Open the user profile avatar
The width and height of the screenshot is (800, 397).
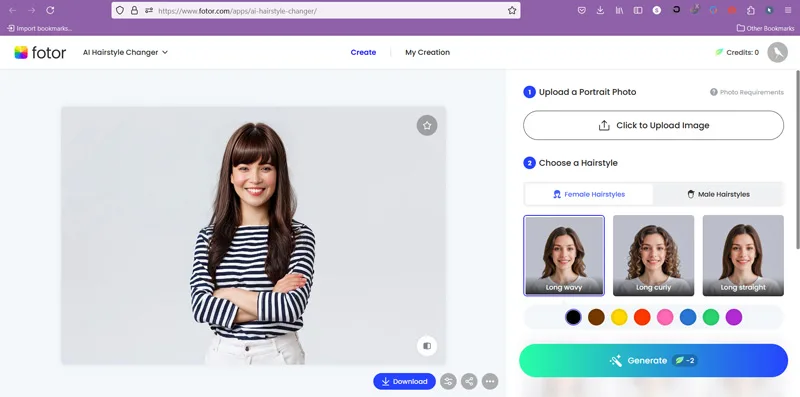778,53
